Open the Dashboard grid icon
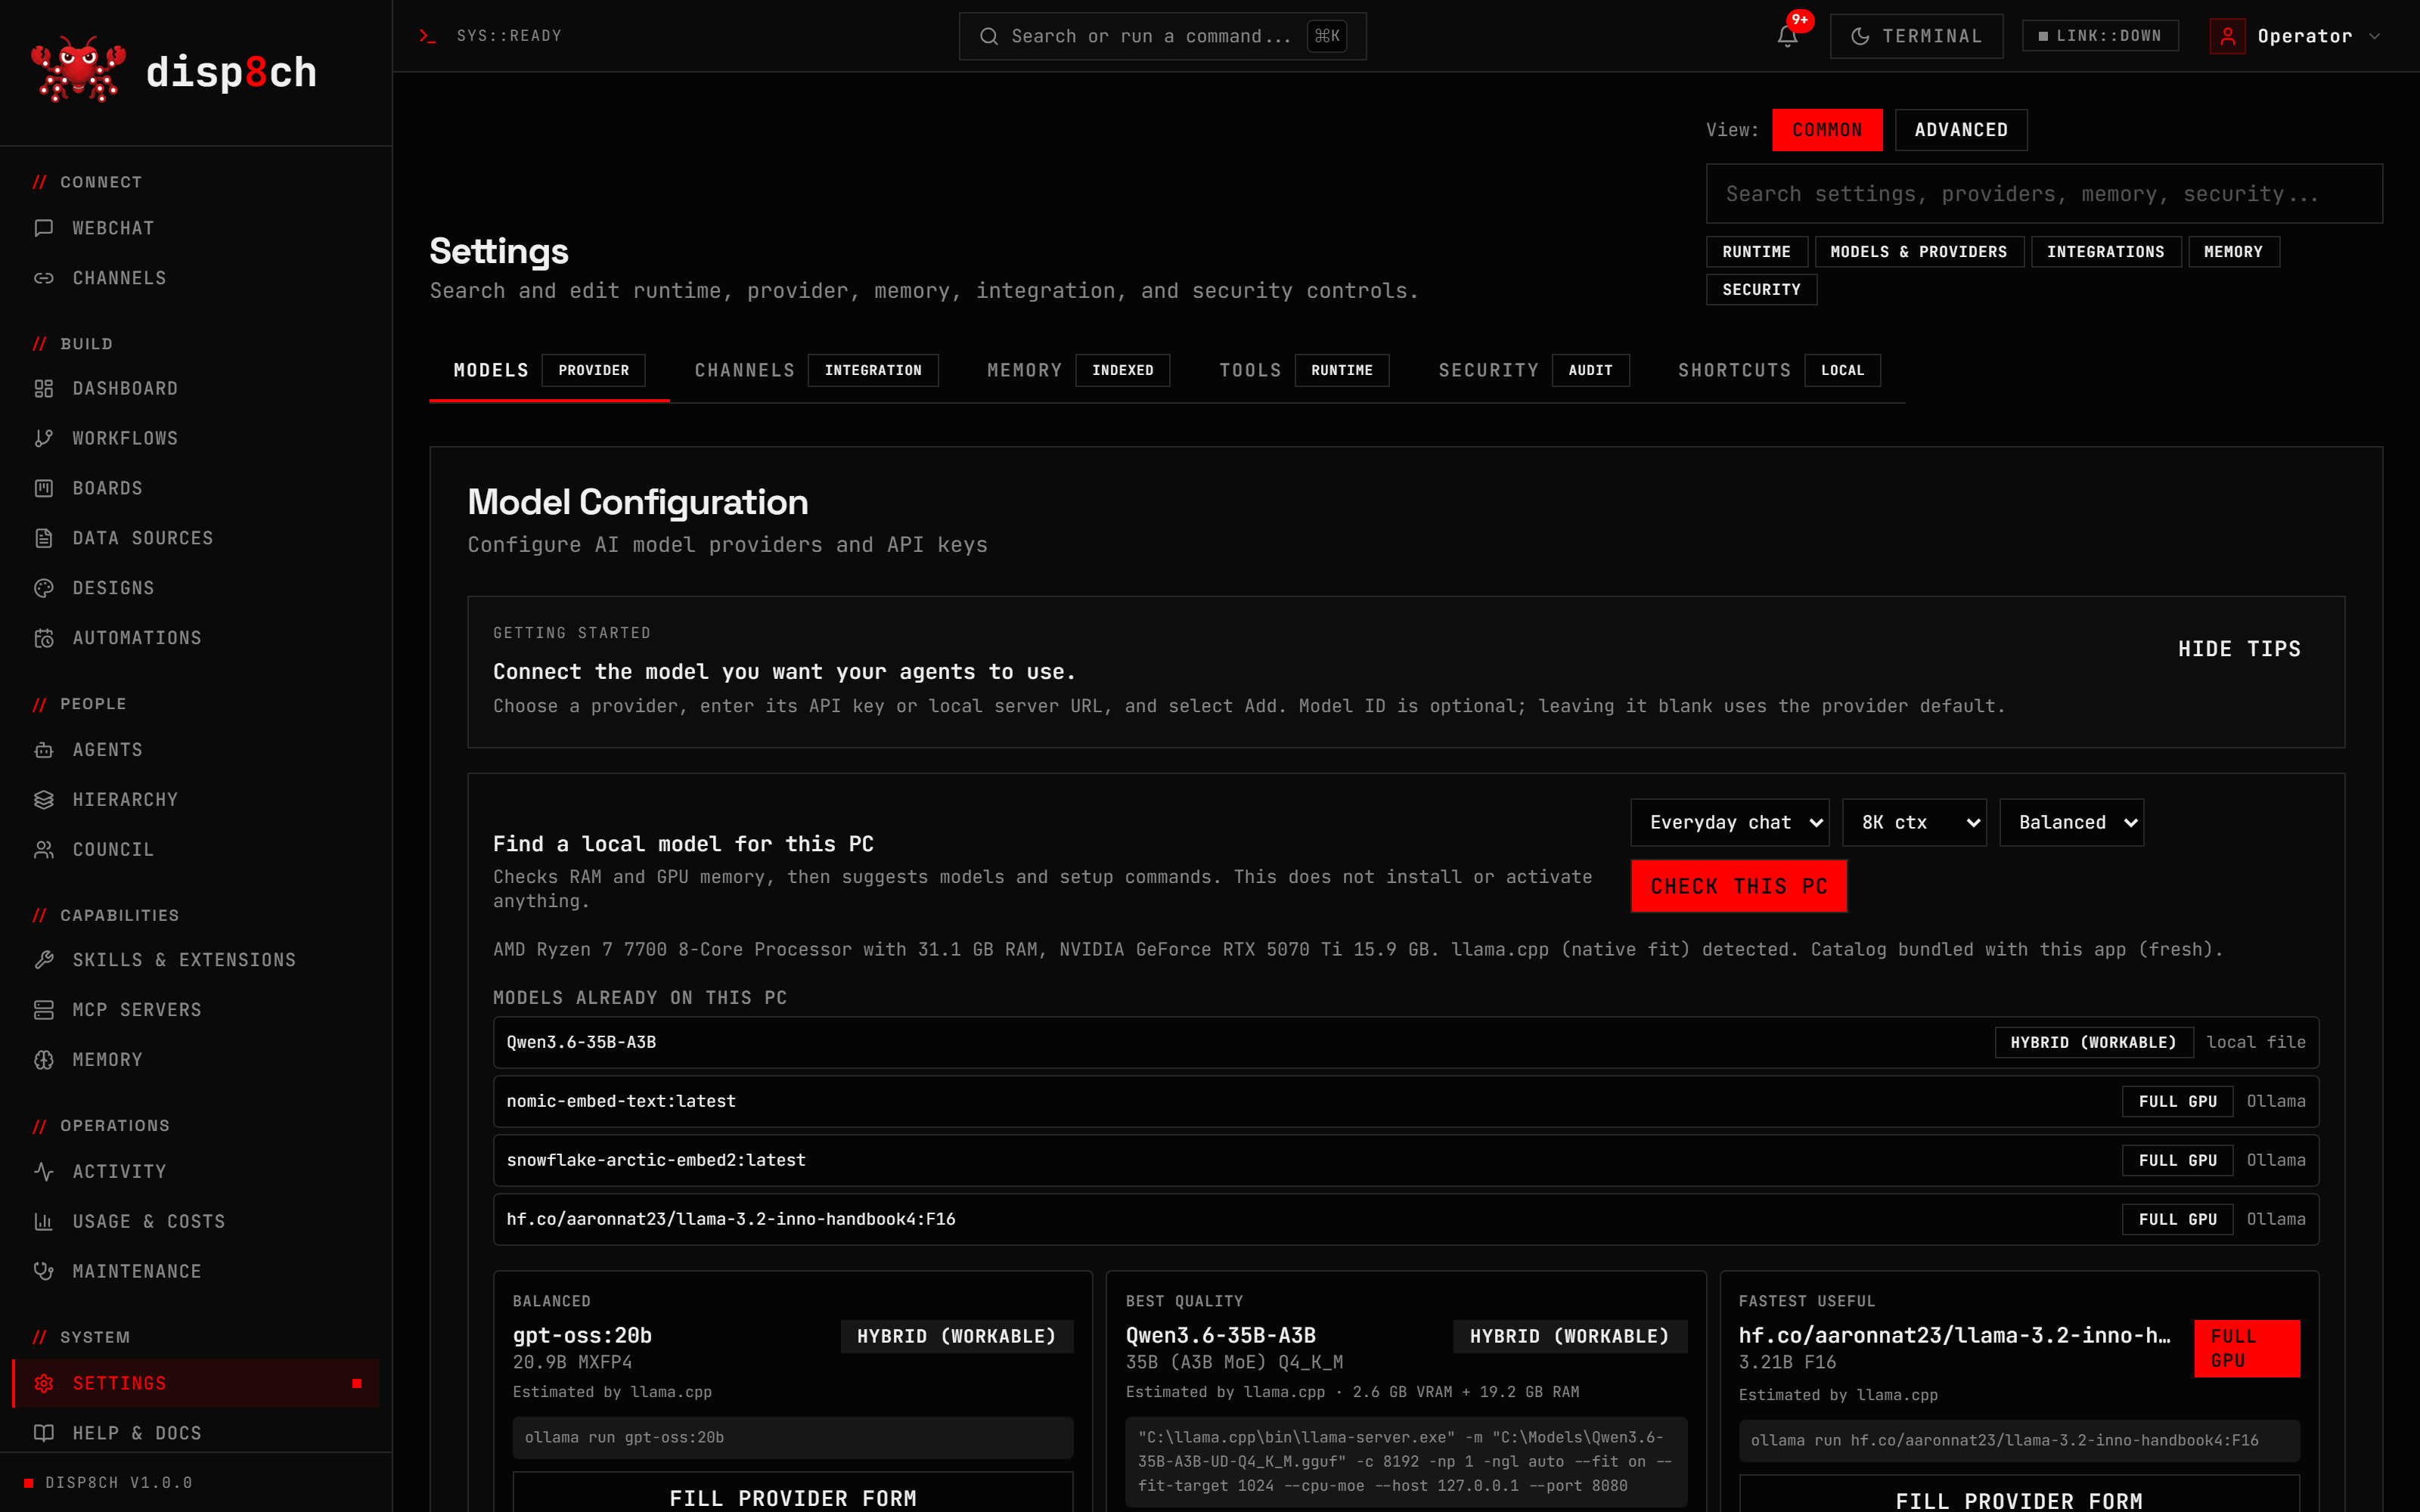This screenshot has width=2420, height=1512. [44, 388]
